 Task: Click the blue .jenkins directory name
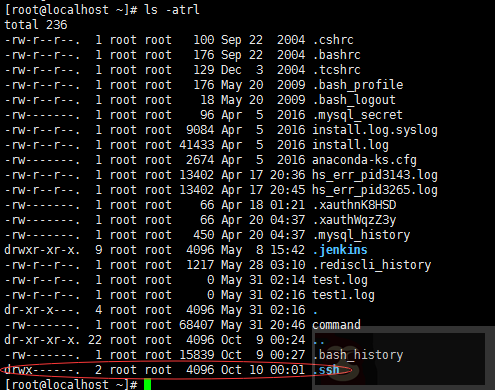click(x=340, y=250)
